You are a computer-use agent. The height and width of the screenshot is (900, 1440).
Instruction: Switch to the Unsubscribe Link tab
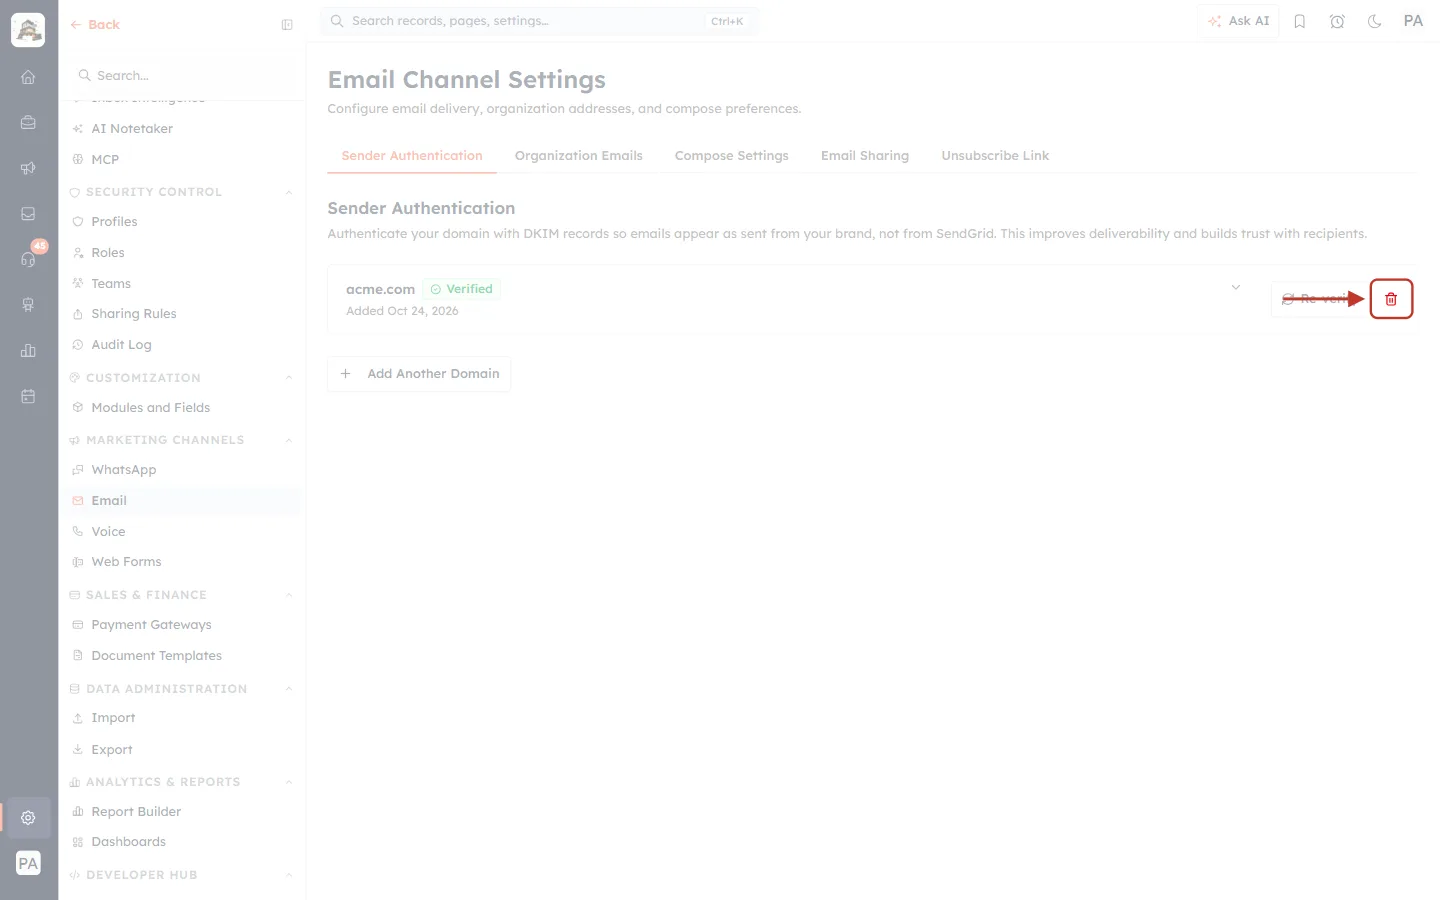click(995, 156)
